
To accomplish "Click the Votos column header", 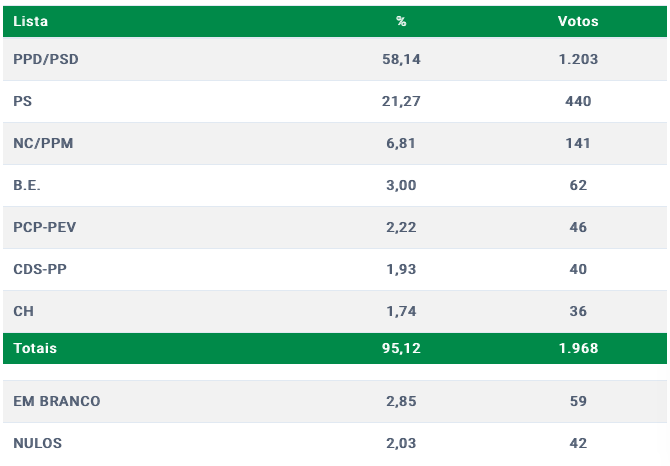I will point(578,21).
